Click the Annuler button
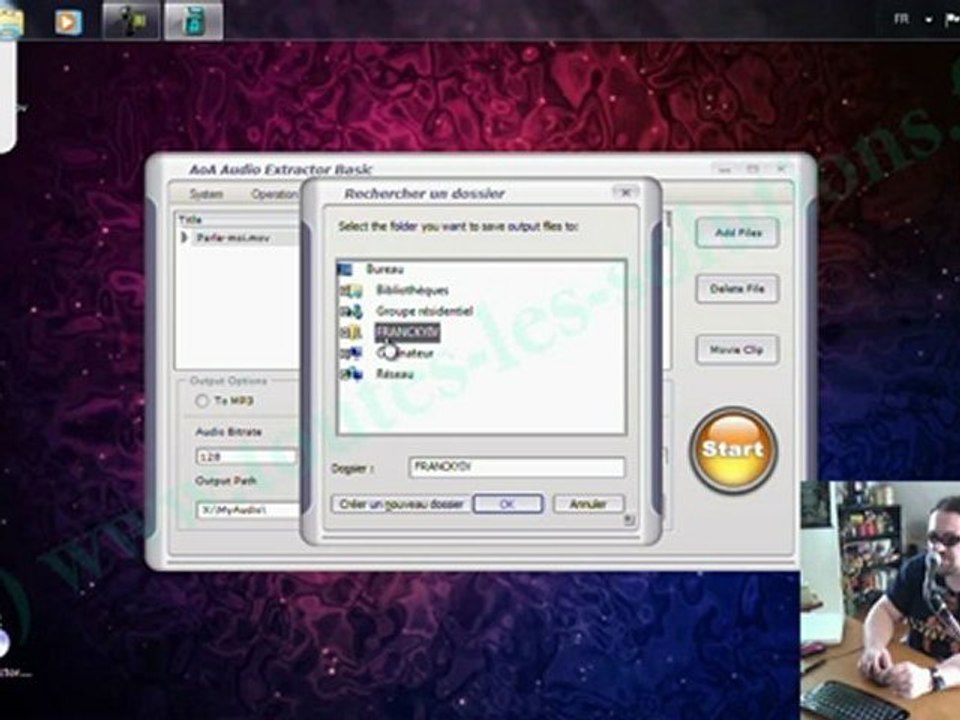The image size is (960, 720). point(588,504)
